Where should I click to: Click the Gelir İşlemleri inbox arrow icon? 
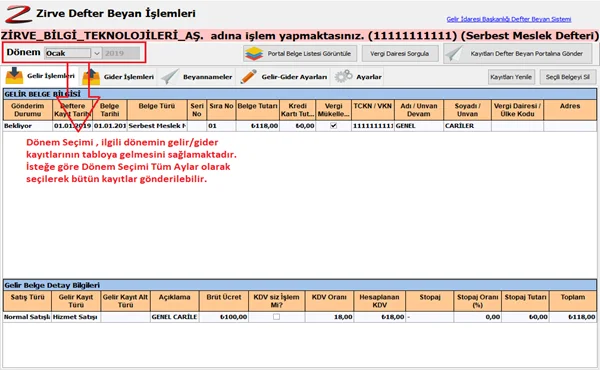(14, 76)
